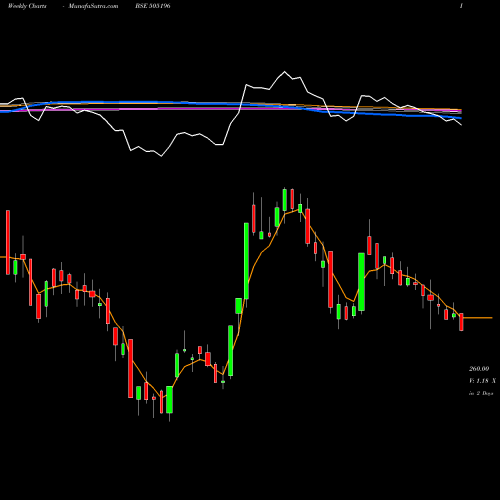Click the 'MunafaSutra.com' site label
This screenshot has width=500, height=500.
point(93,6)
